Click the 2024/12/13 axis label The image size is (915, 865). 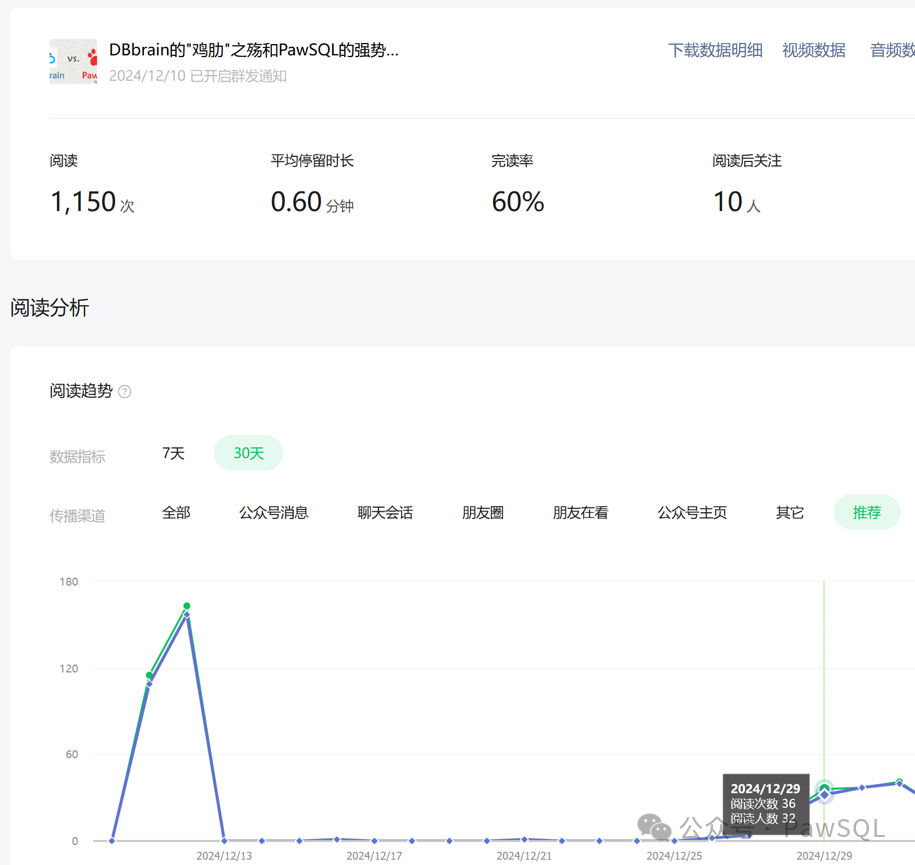pos(224,856)
